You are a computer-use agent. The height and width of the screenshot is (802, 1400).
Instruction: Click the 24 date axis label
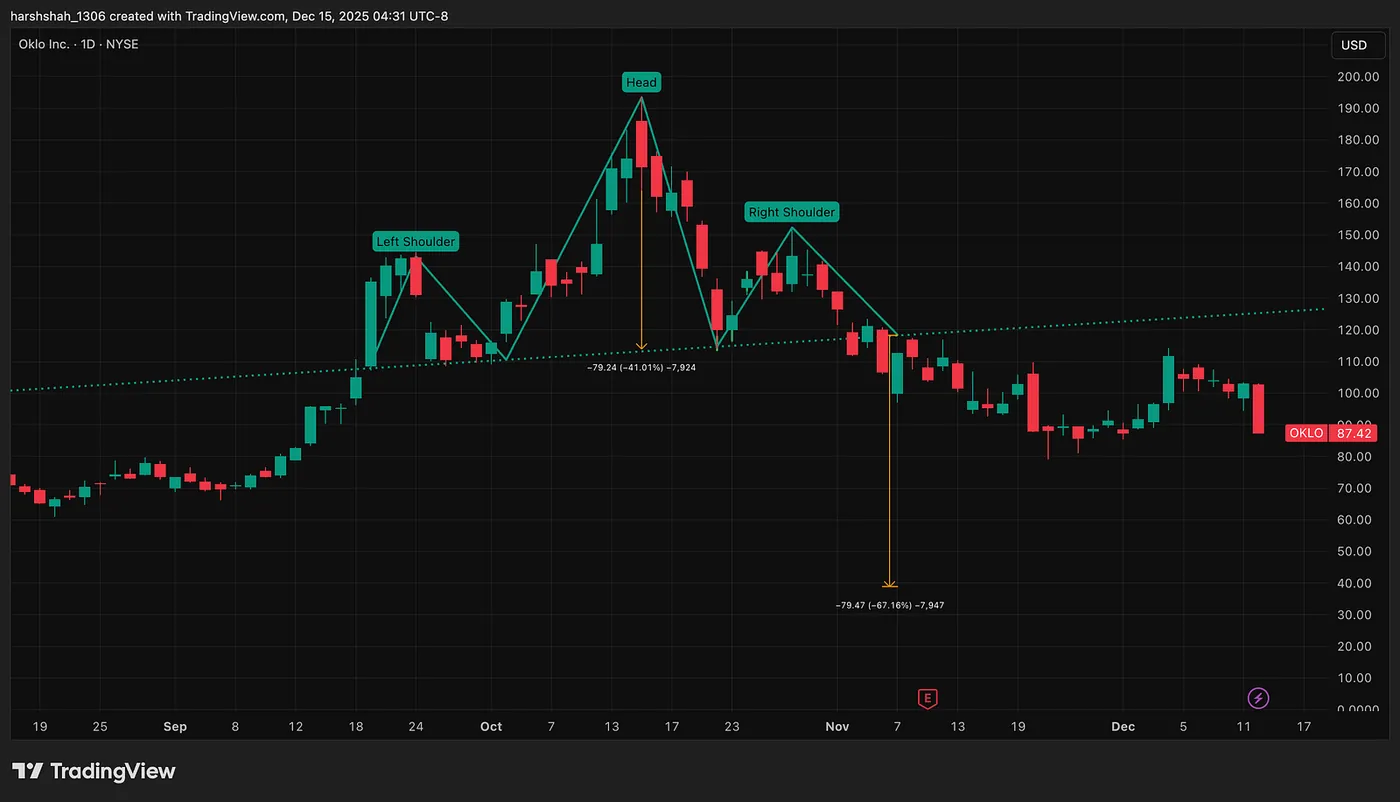coord(415,727)
